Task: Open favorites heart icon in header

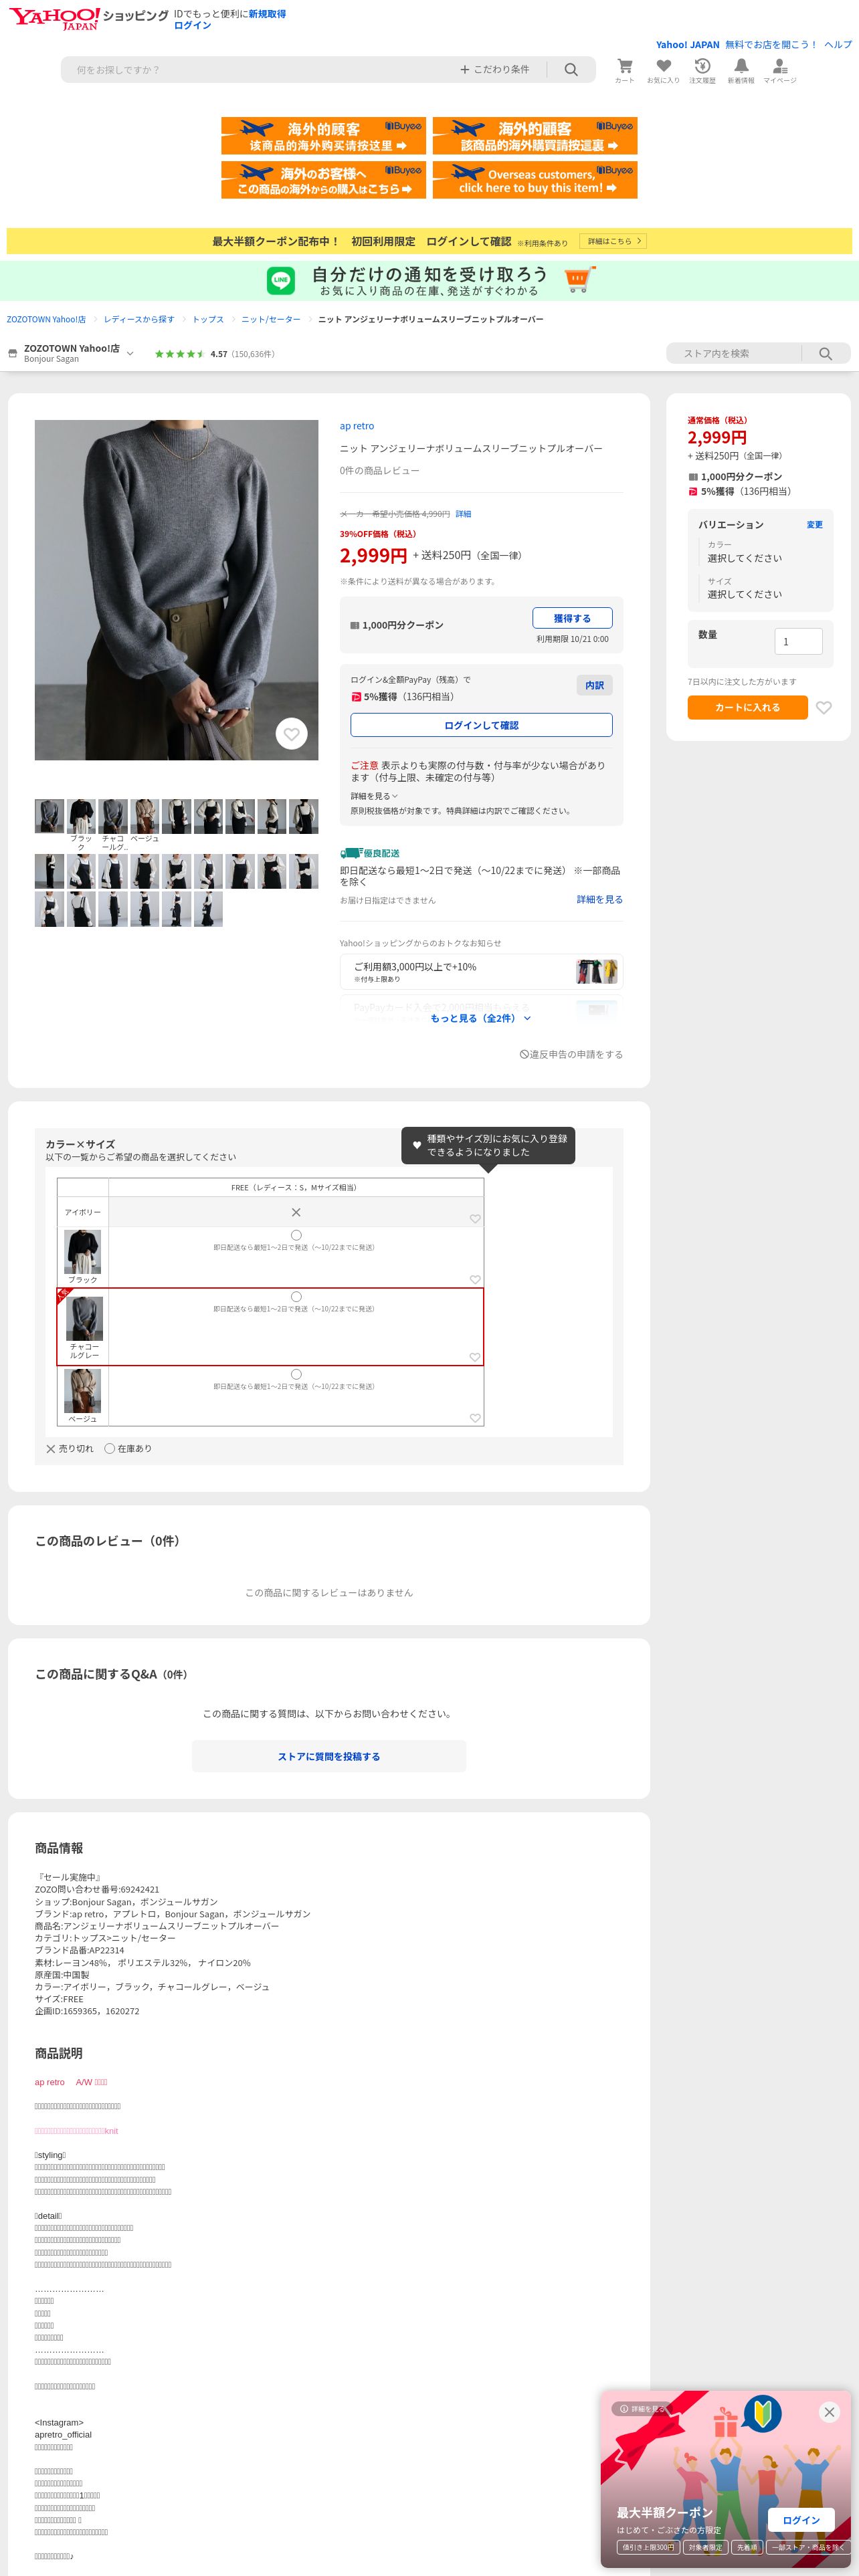Action: click(663, 67)
